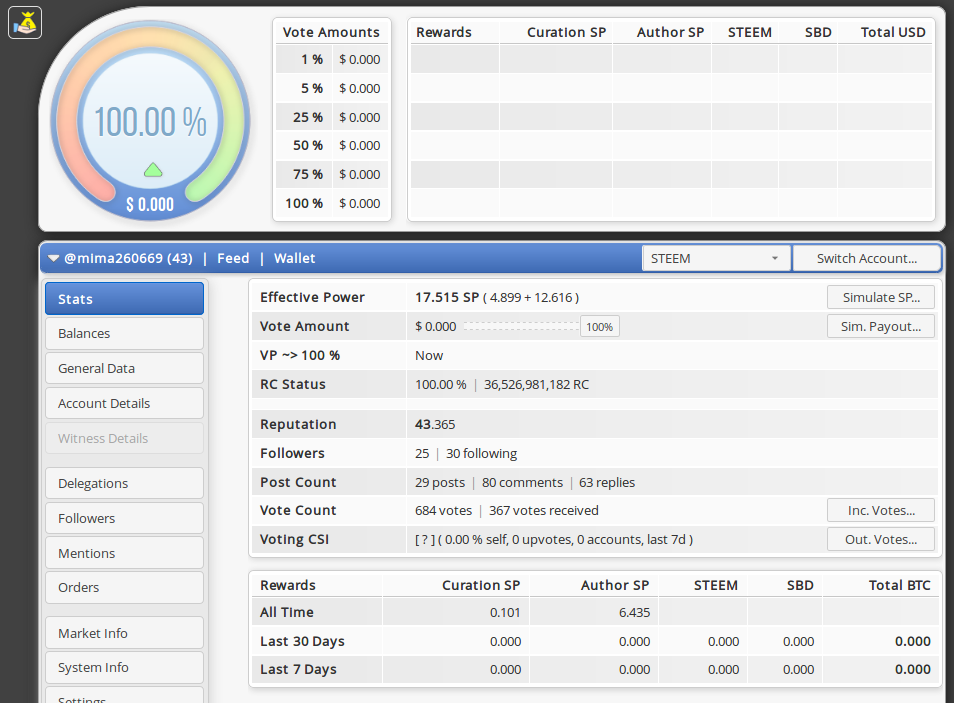View the System Info tab
Screen dimensions: 954x703
[124, 667]
